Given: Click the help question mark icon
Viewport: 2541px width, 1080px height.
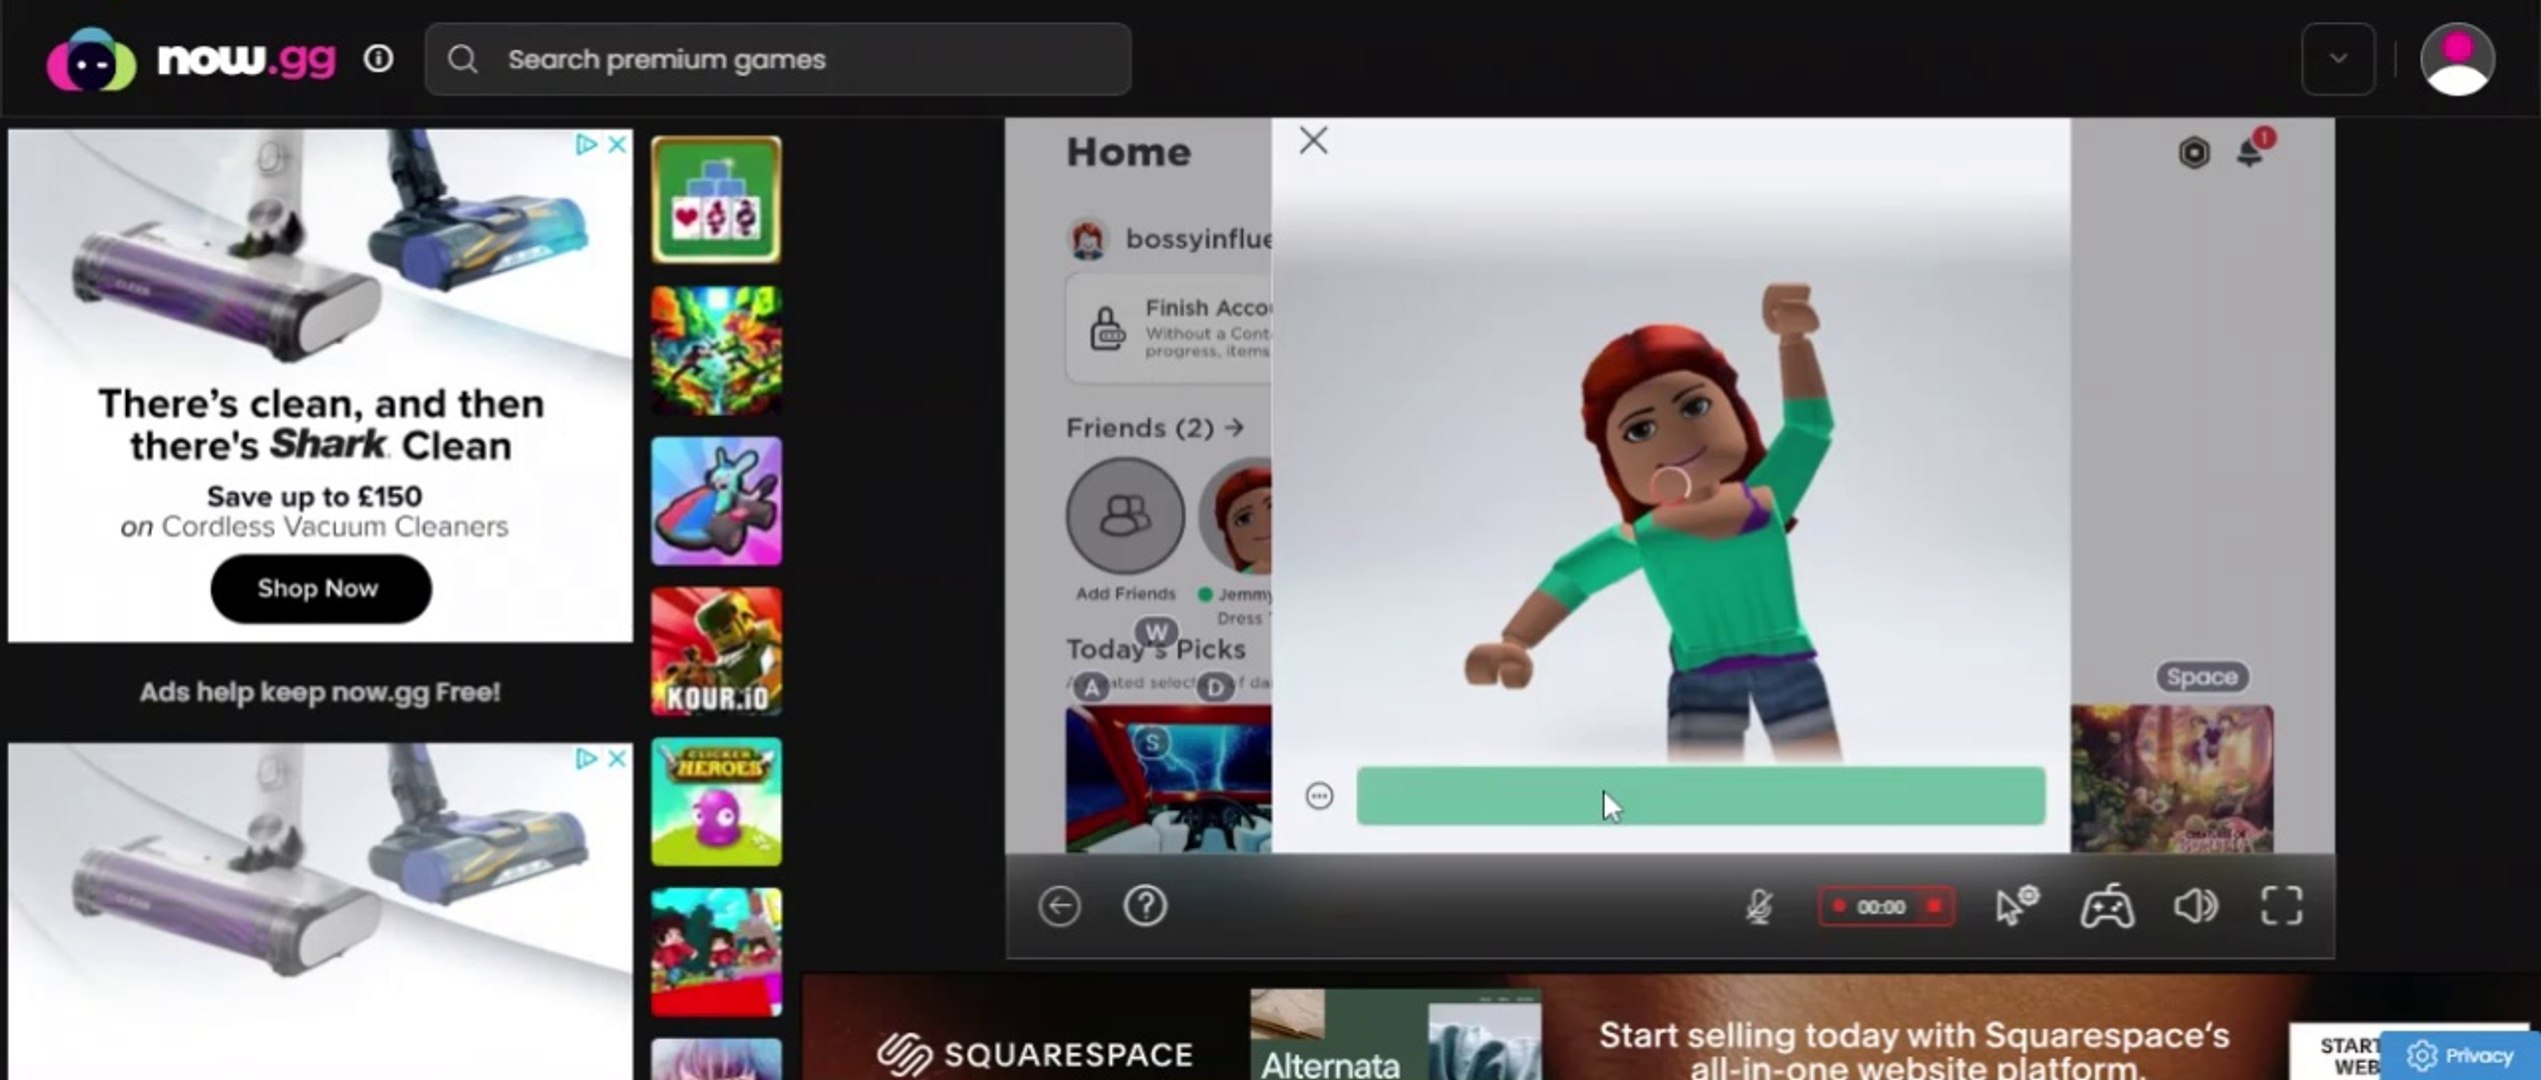Looking at the screenshot, I should tap(1146, 906).
